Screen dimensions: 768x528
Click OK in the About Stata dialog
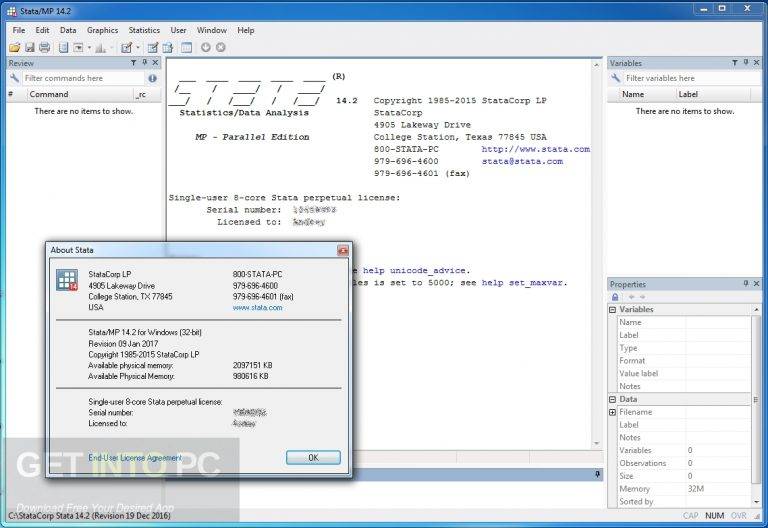tap(313, 457)
